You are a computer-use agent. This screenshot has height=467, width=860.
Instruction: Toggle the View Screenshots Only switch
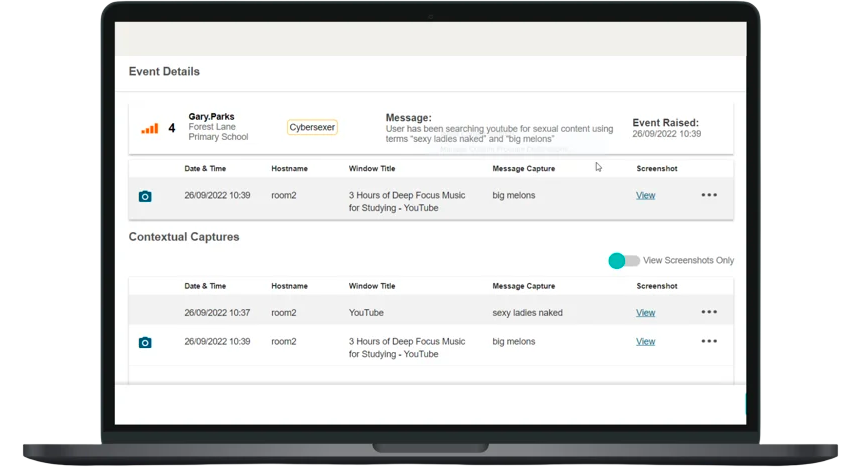coord(624,261)
